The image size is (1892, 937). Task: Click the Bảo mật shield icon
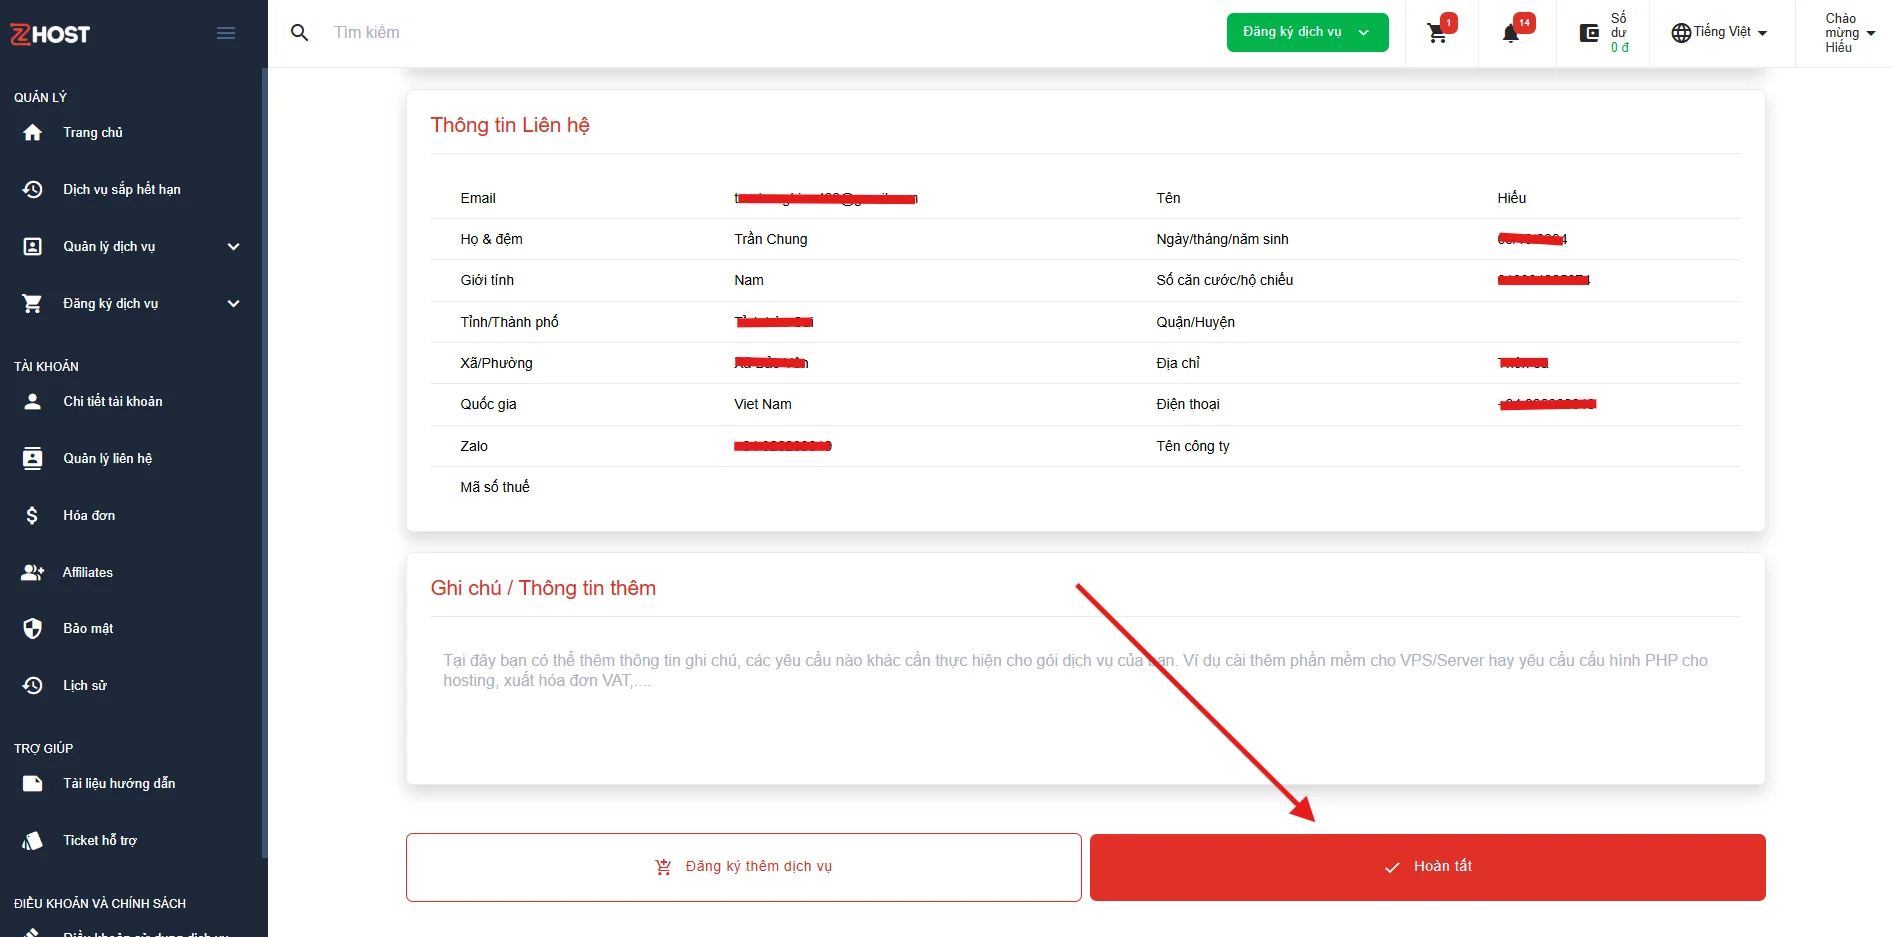[33, 628]
